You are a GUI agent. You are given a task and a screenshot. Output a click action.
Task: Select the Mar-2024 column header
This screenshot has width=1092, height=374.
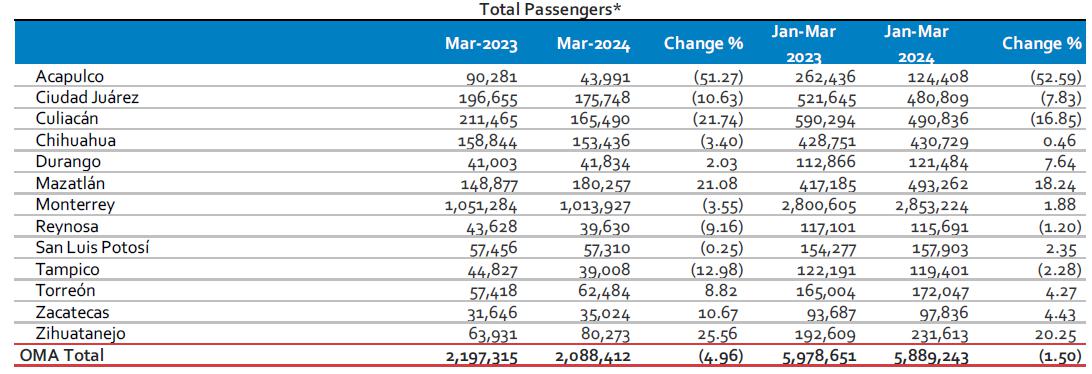593,45
